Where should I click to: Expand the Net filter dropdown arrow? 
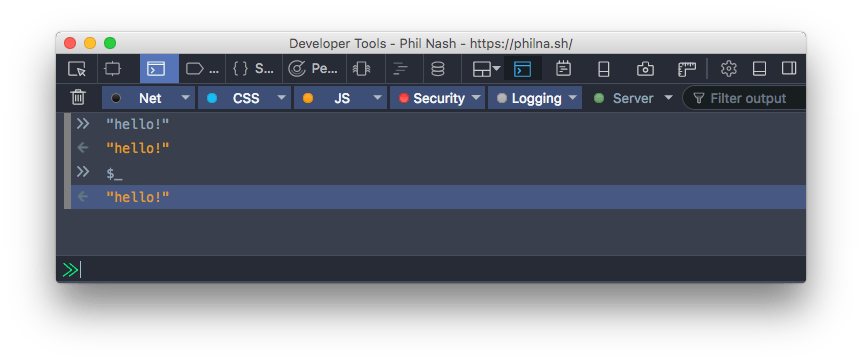coord(185,98)
